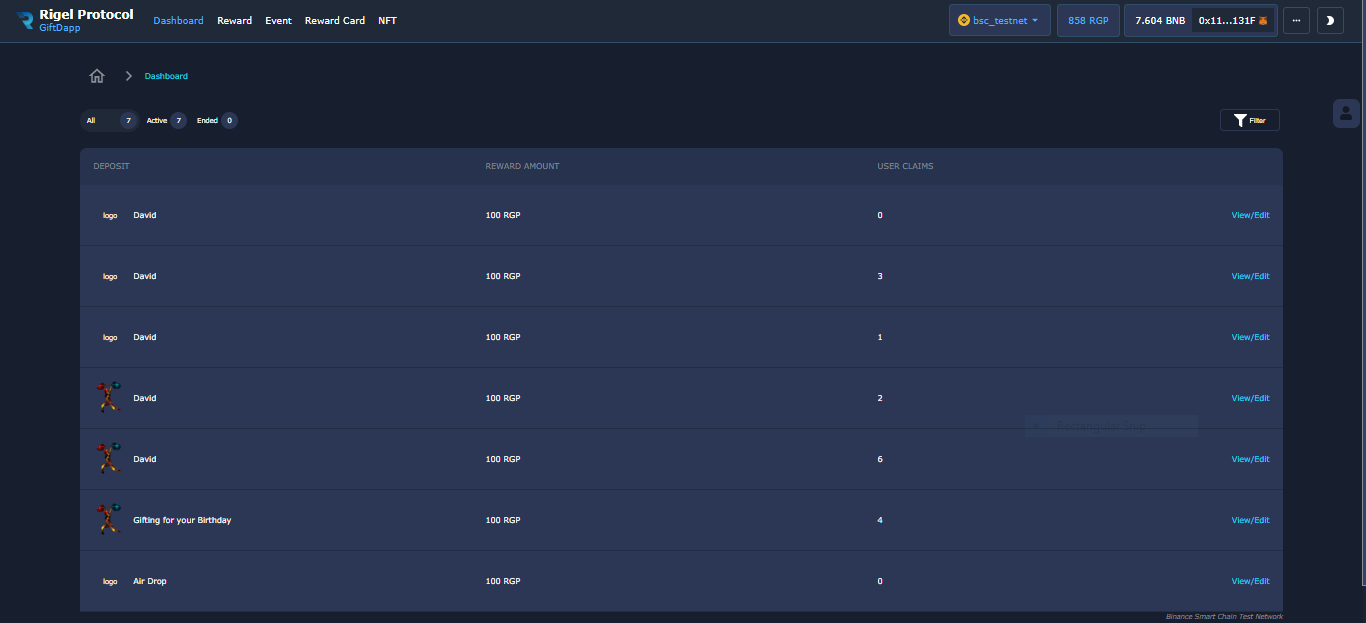The width and height of the screenshot is (1366, 623).
Task: Click the home icon in breadcrumb
Action: click(97, 76)
